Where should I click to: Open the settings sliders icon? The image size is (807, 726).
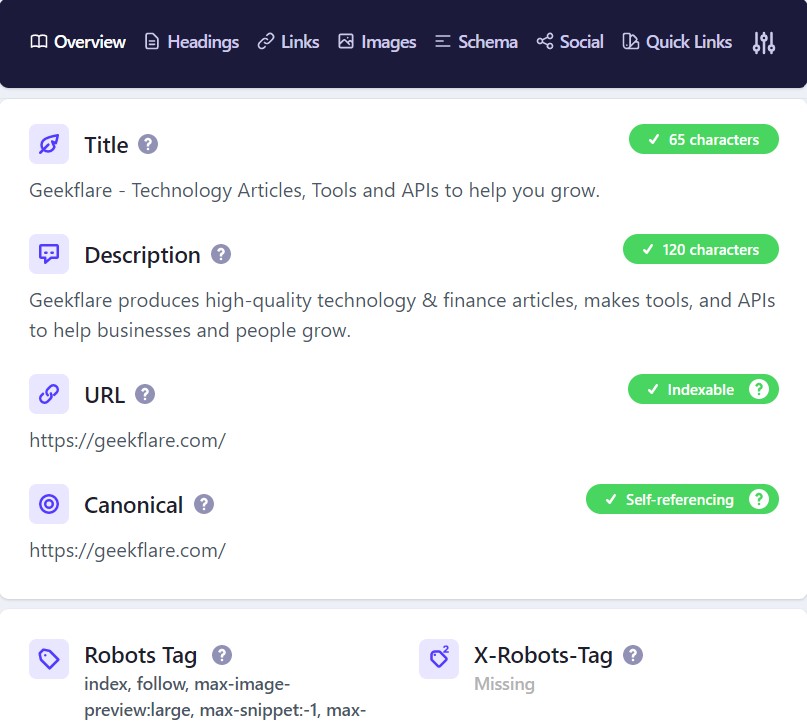coord(763,42)
